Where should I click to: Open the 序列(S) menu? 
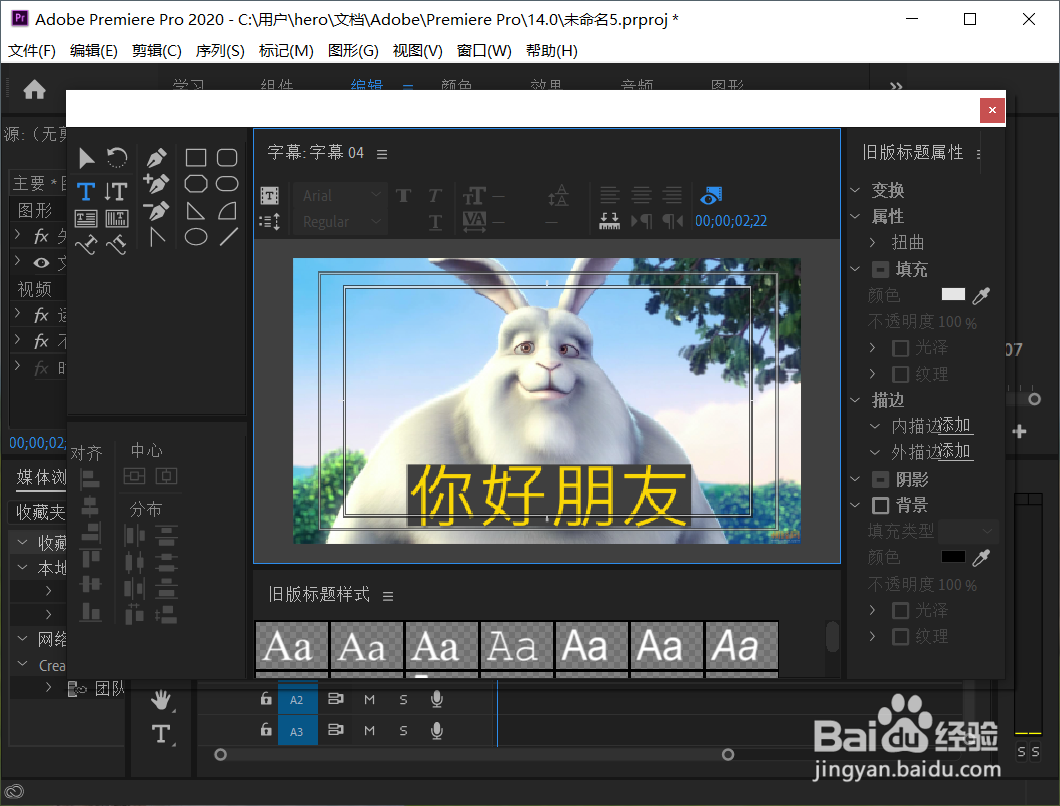[220, 51]
